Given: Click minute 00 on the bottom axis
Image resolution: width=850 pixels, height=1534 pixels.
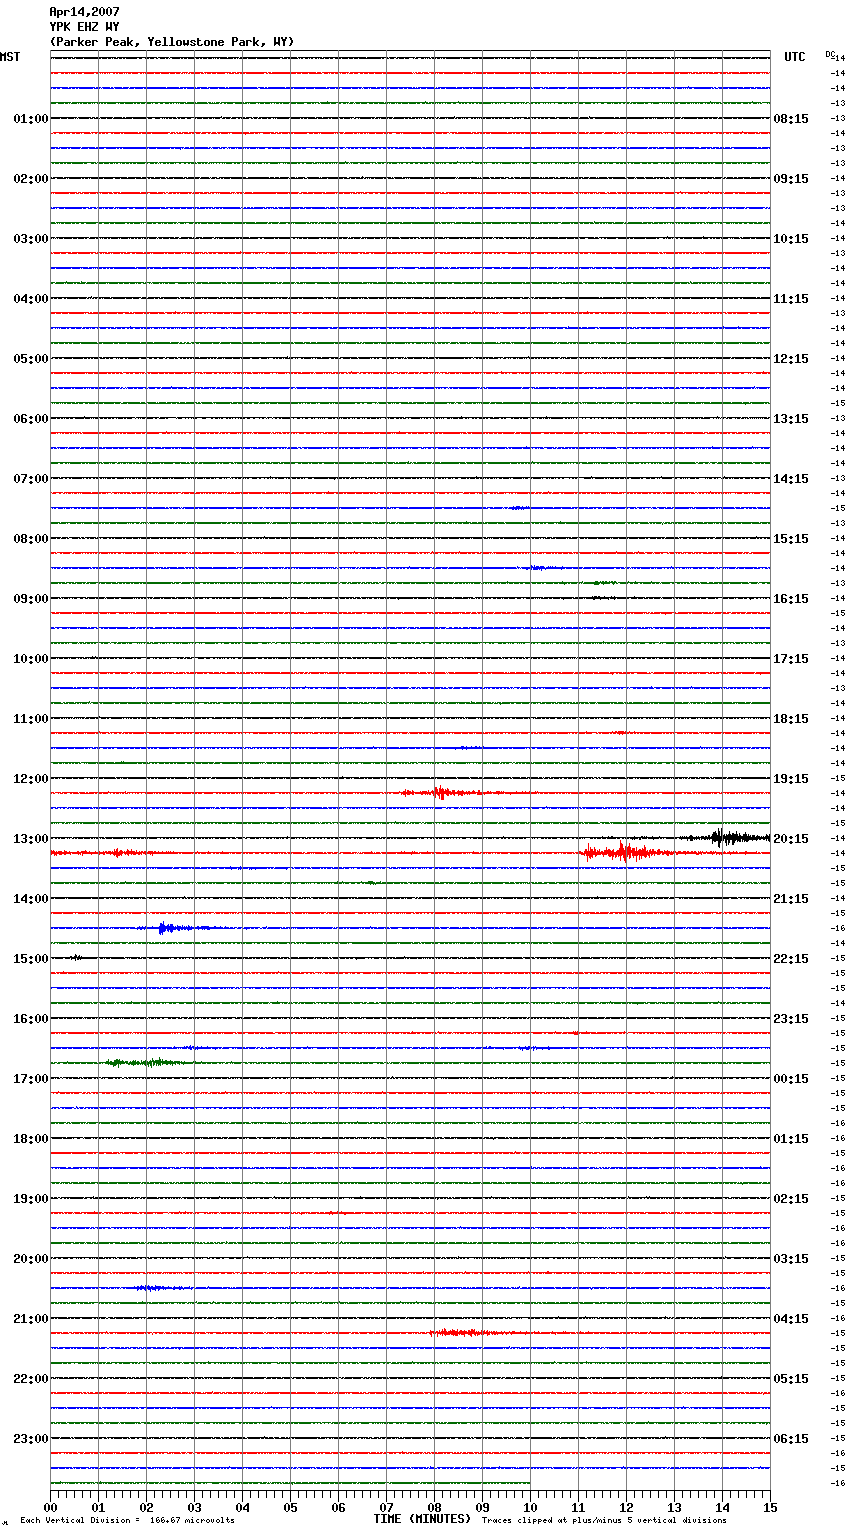Looking at the screenshot, I should tap(51, 1507).
